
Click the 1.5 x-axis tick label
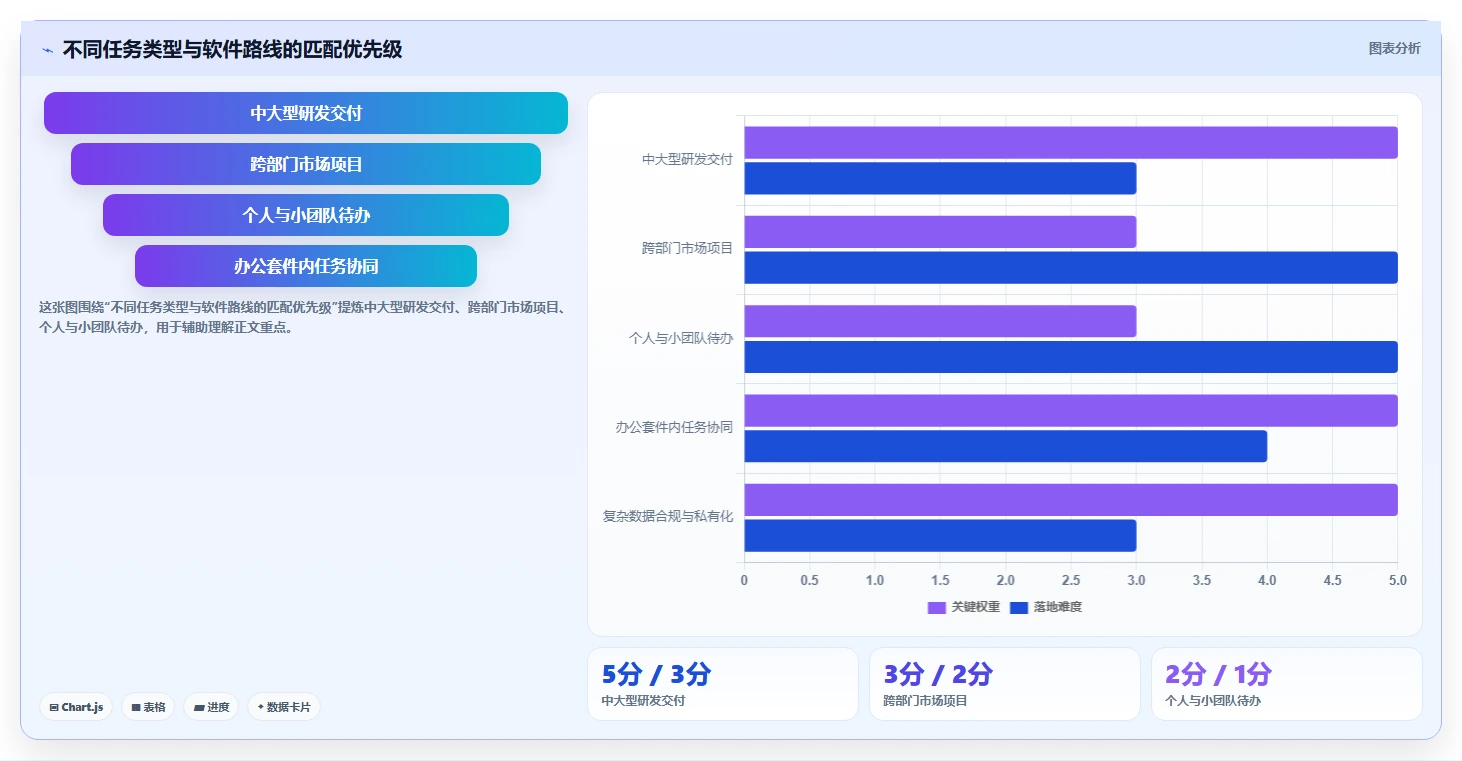coord(940,580)
